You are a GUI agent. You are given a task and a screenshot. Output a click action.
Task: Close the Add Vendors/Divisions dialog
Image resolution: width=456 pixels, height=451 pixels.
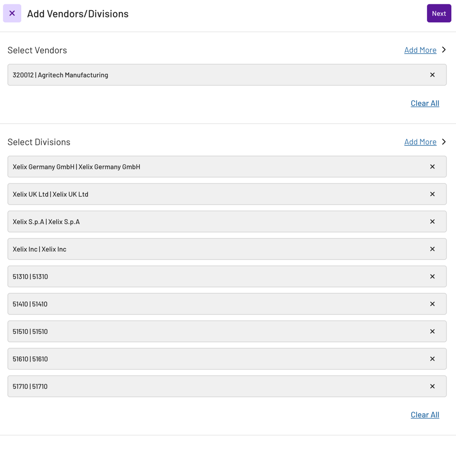click(x=12, y=13)
